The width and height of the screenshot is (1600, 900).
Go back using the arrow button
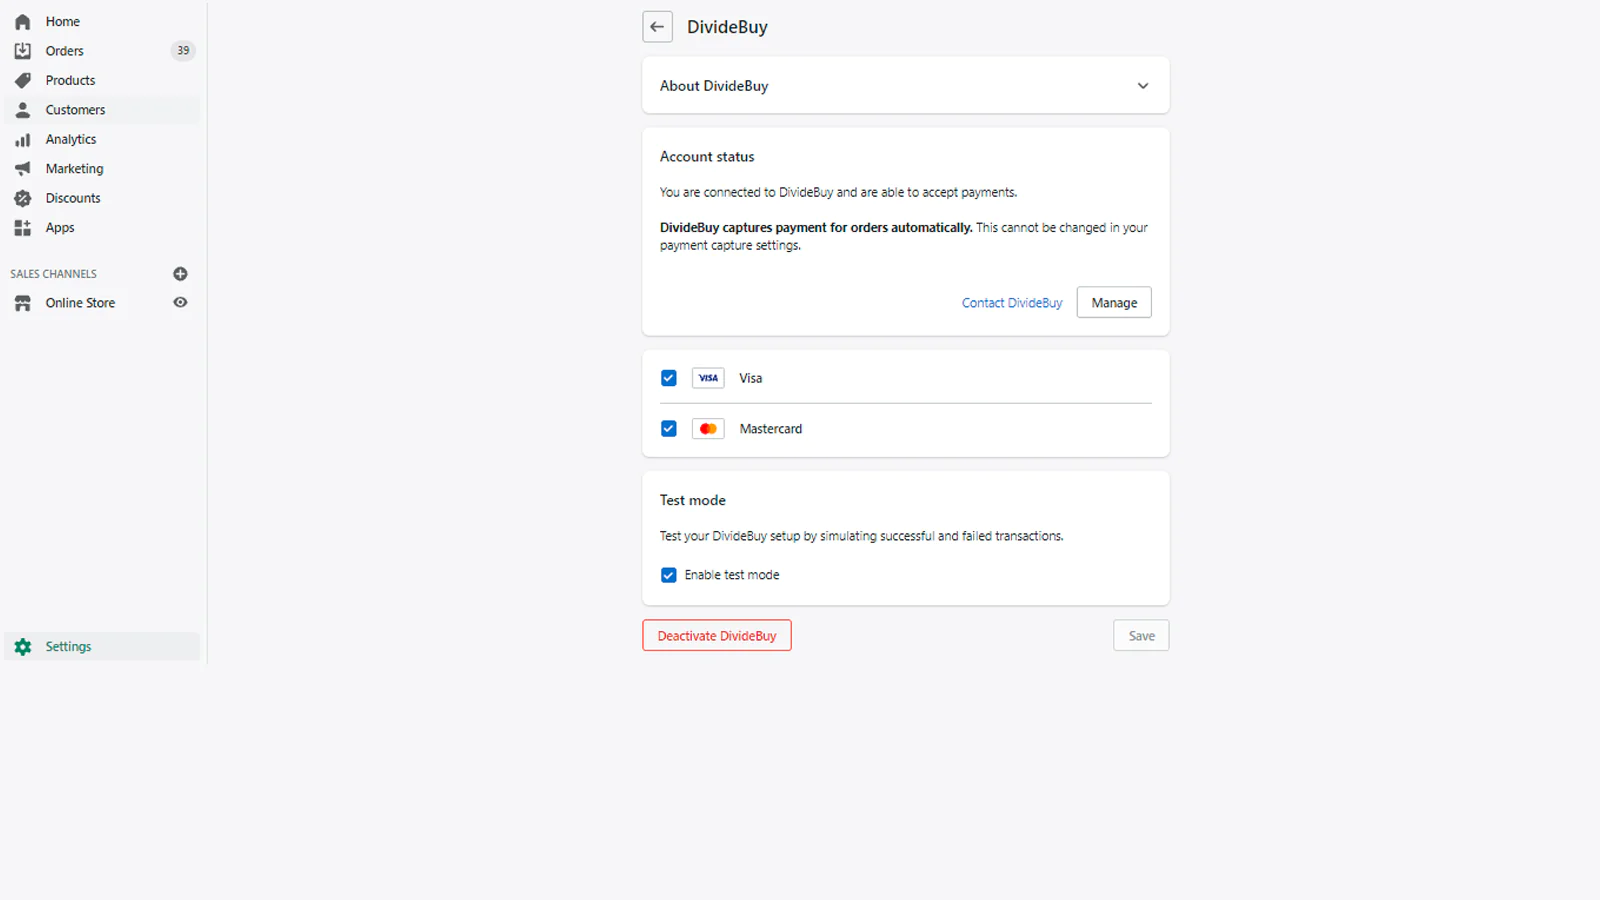pos(657,27)
